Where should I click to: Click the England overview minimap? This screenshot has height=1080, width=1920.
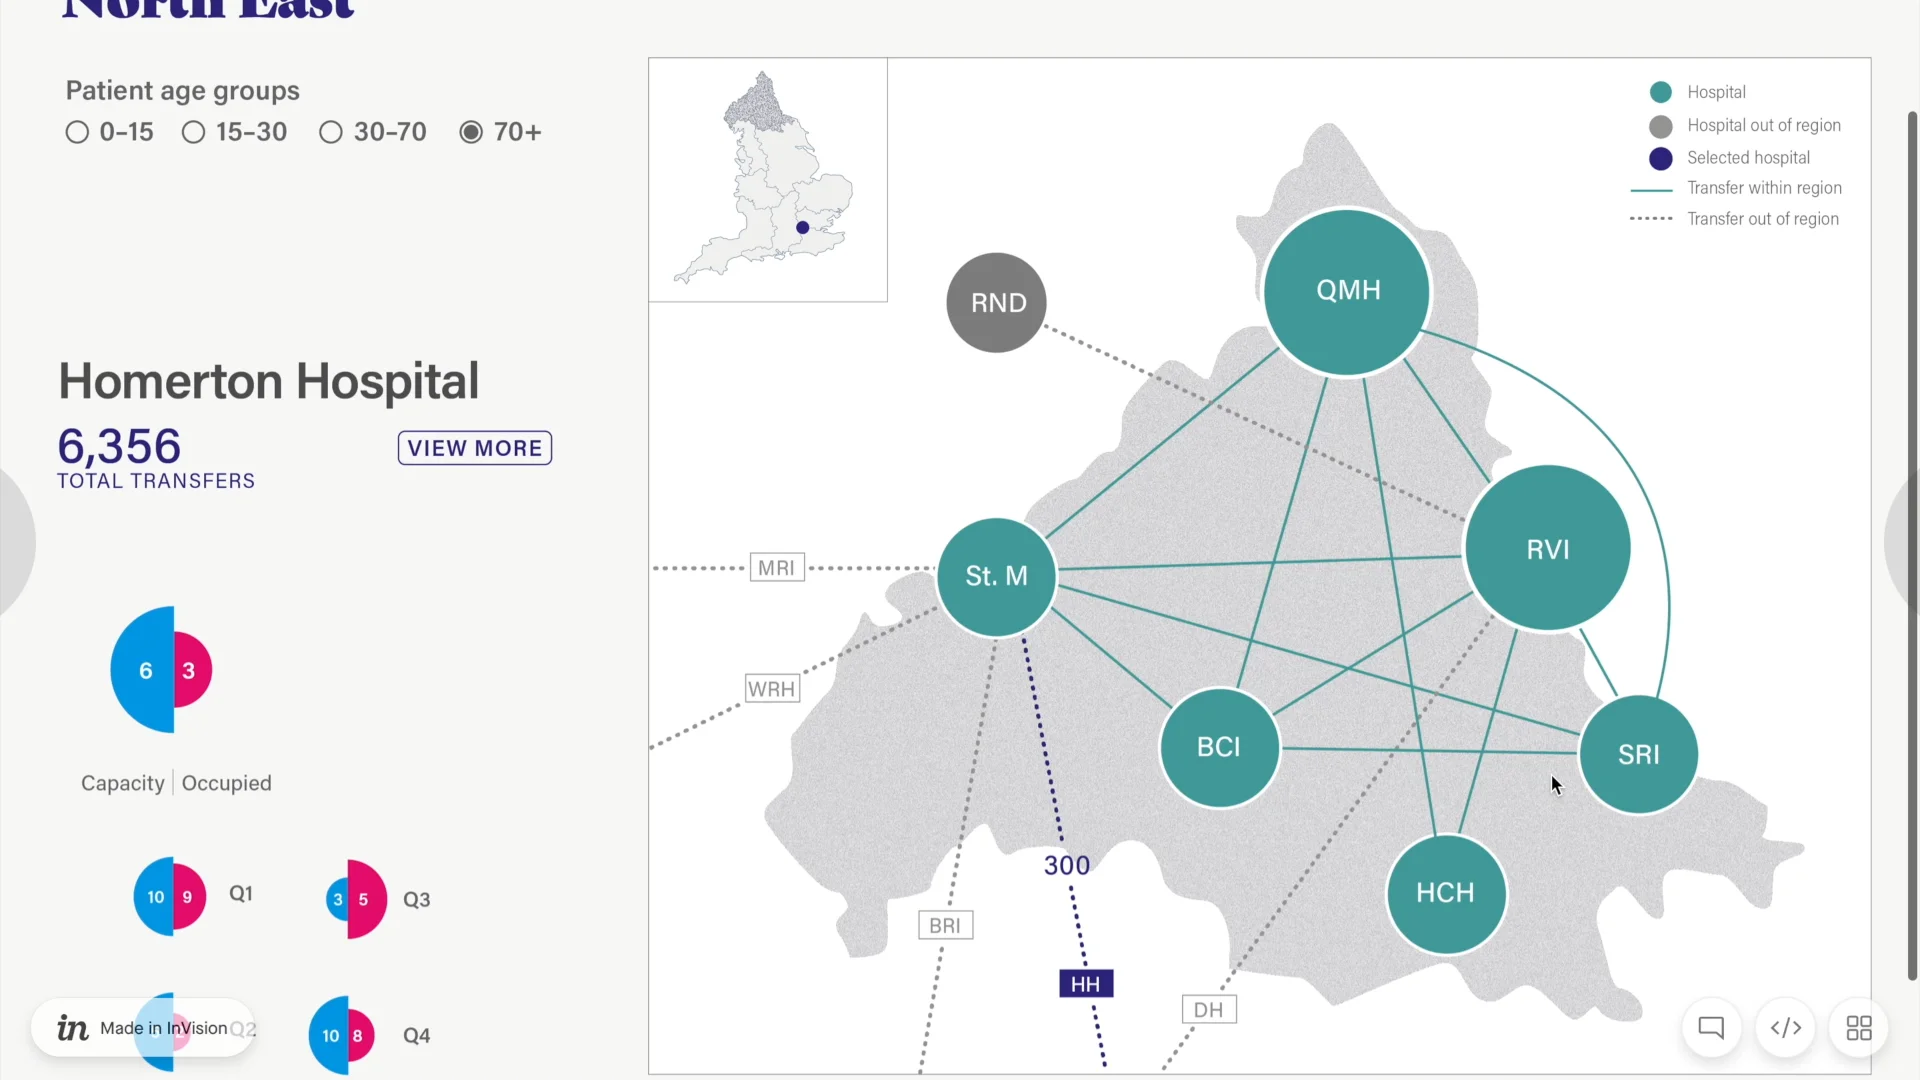coord(767,180)
